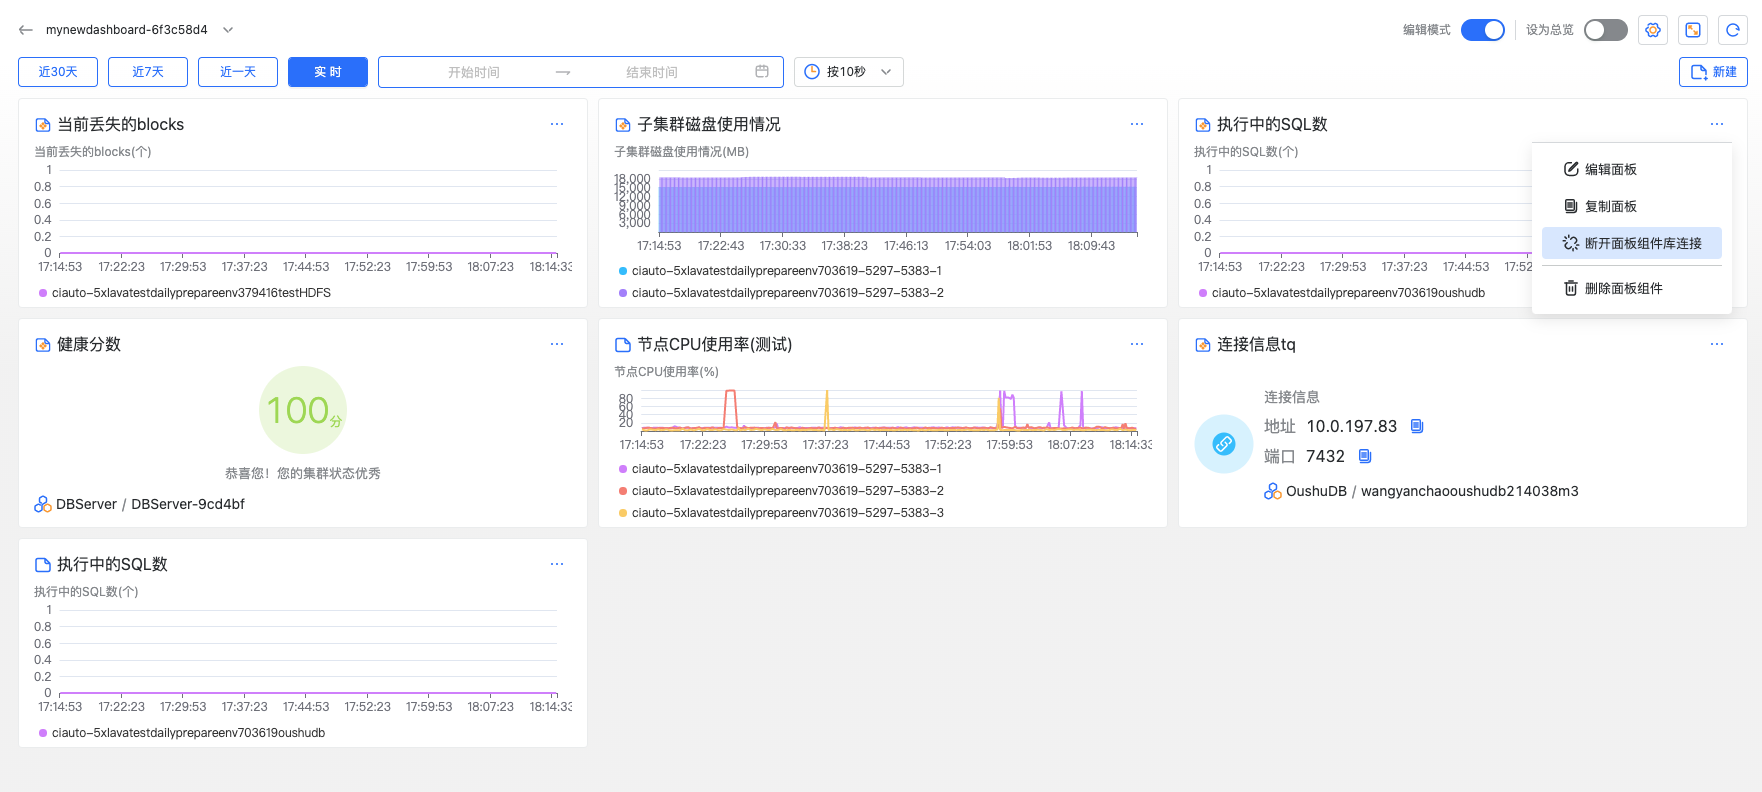Open dashboard settings gear icon
Viewport: 1762px width, 792px height.
[1653, 30]
